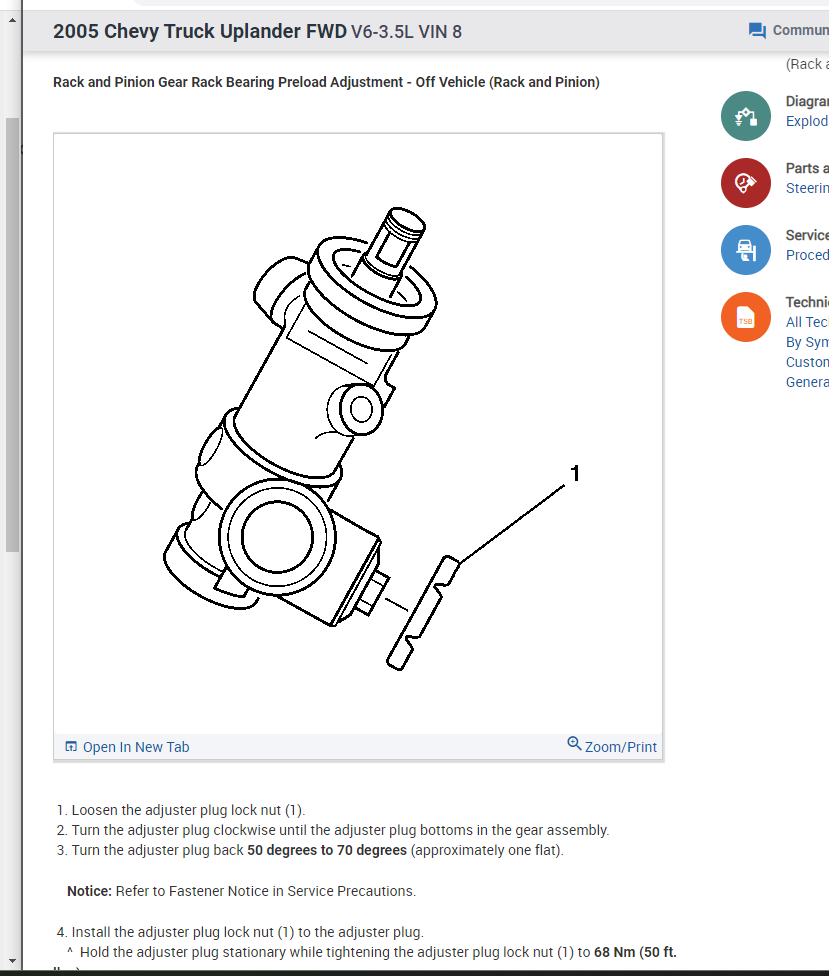
Task: Open the General bulletins link
Action: [x=807, y=382]
